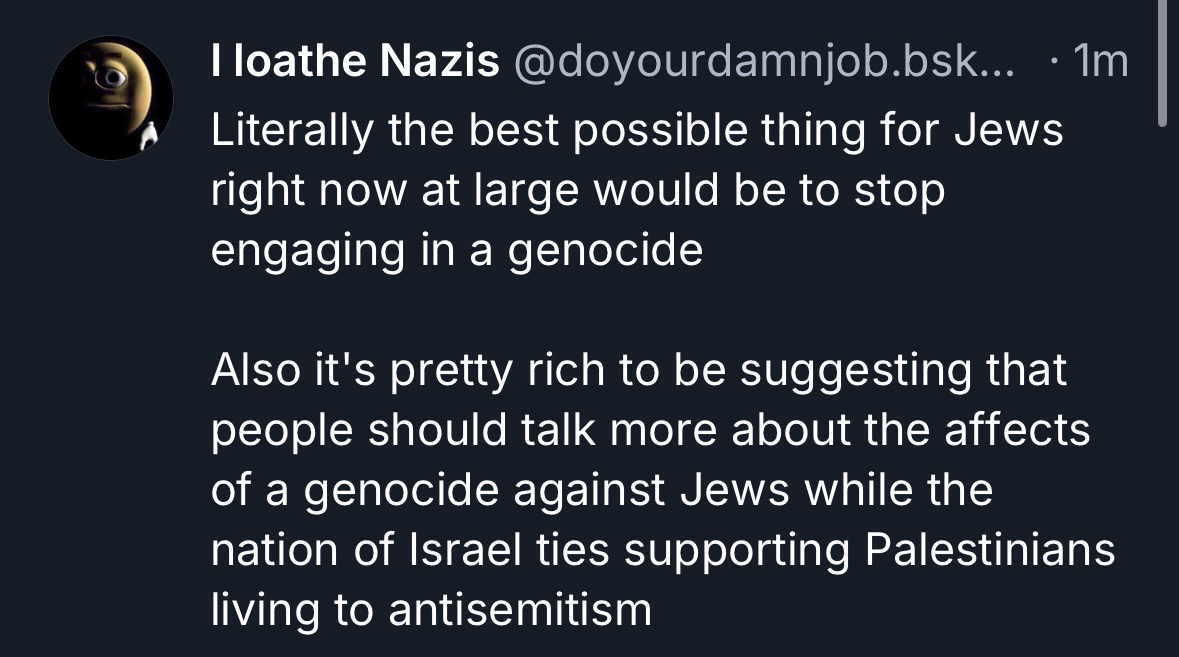
Task: Click the final line "living to antisemitism"
Action: coord(431,610)
